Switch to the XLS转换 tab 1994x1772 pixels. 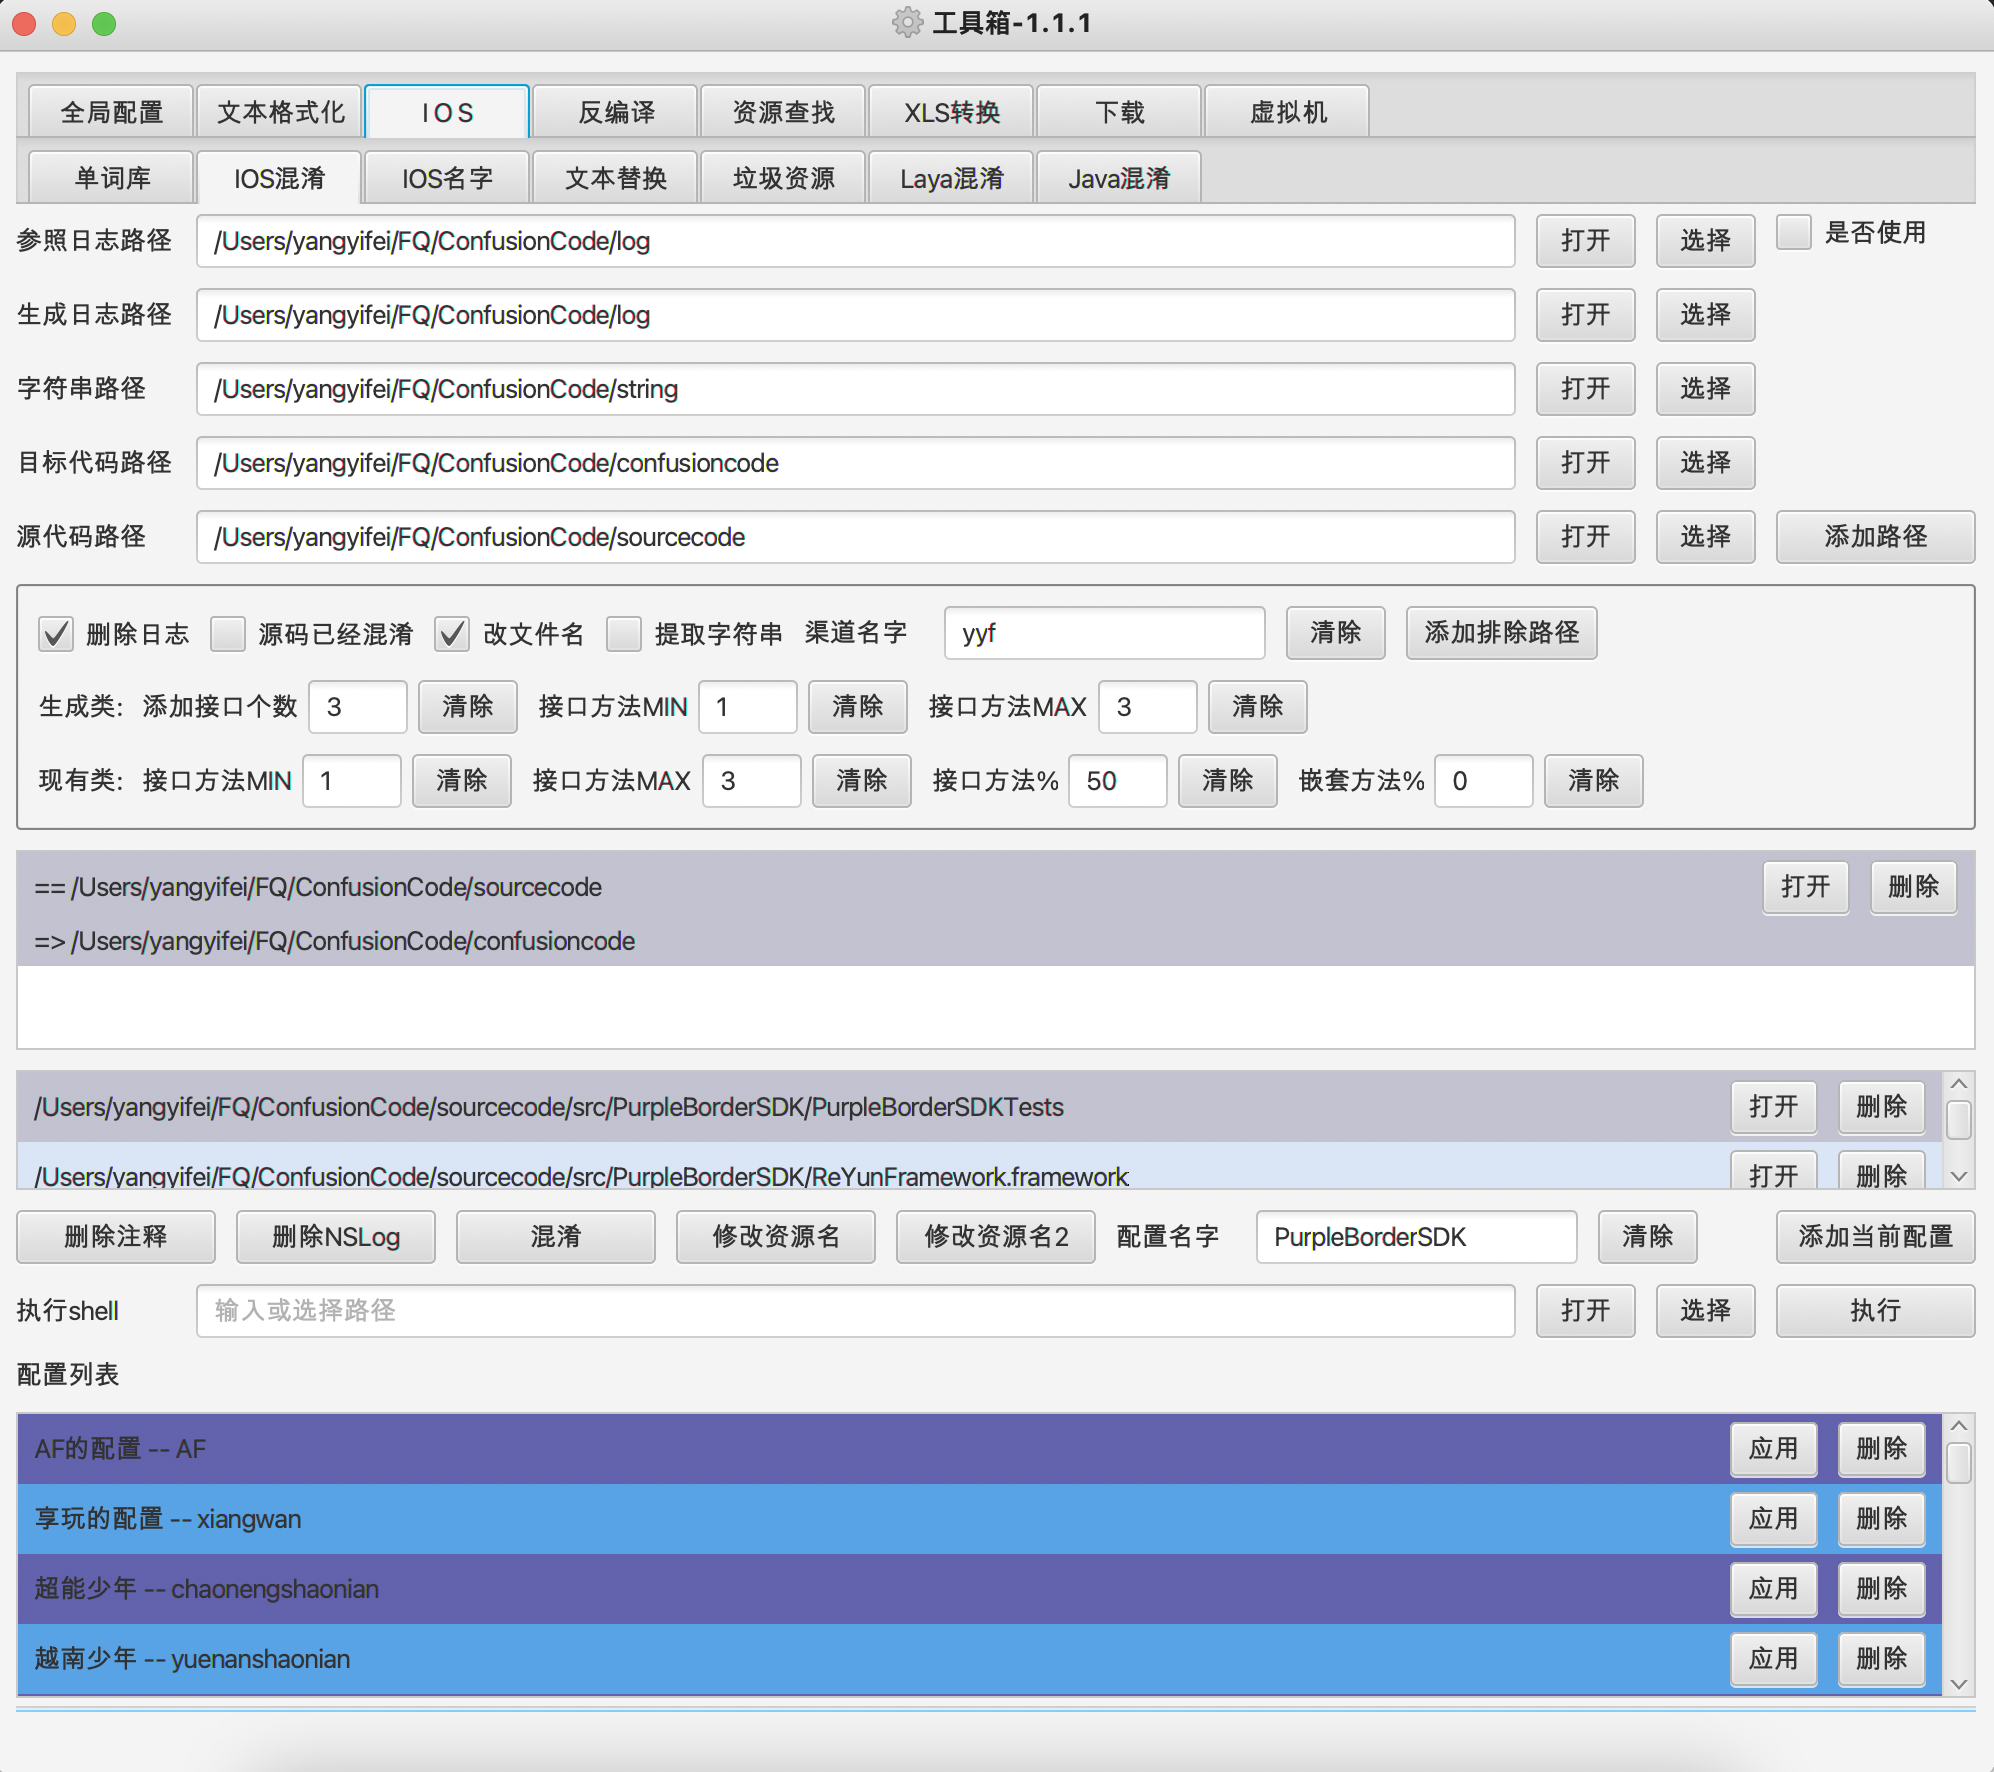952,112
